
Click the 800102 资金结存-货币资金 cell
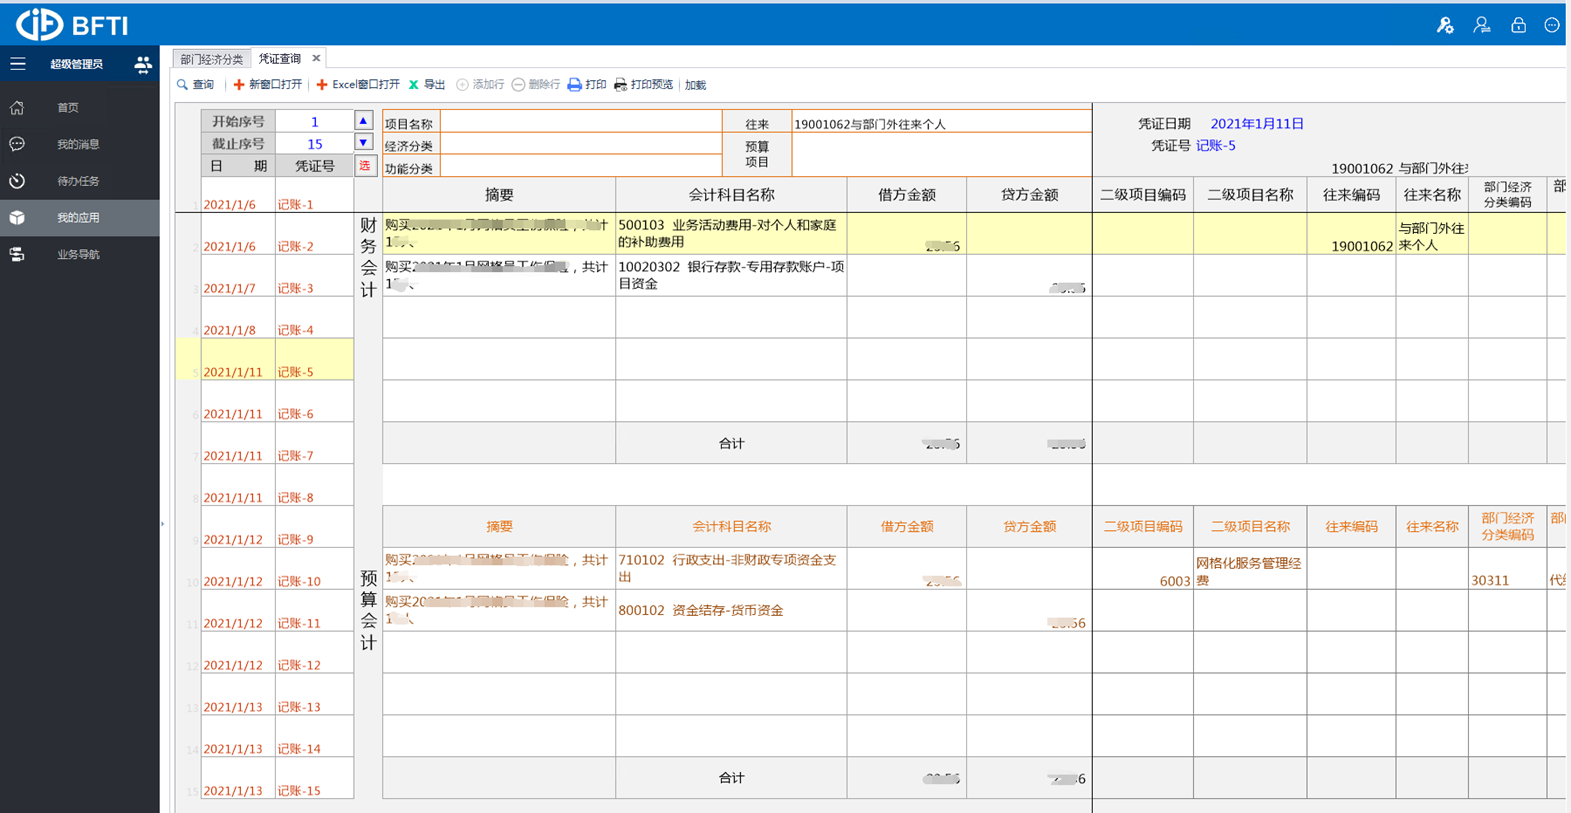click(x=731, y=610)
